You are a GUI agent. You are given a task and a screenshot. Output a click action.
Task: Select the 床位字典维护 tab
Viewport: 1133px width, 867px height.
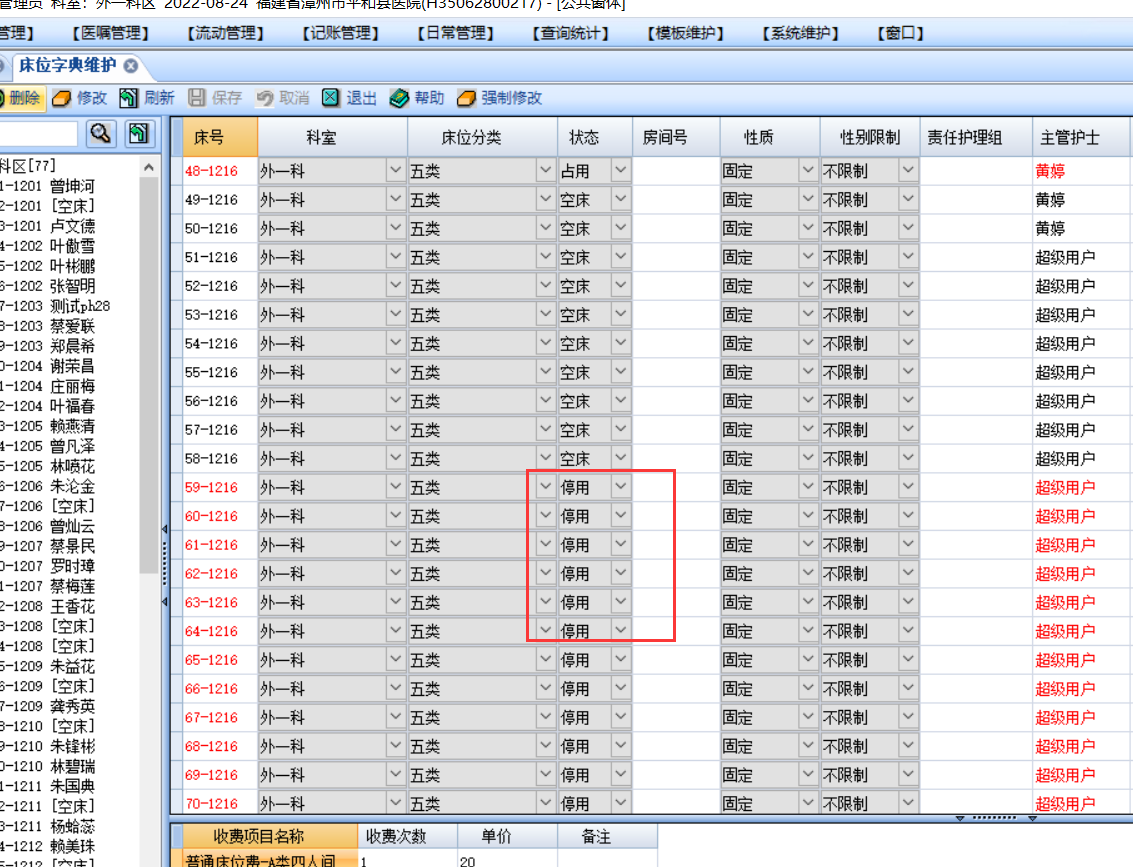tap(67, 66)
